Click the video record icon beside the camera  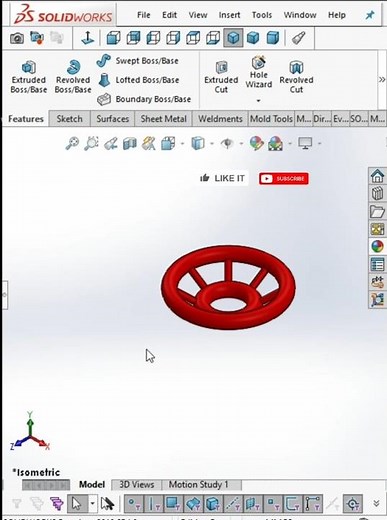[37, 38]
